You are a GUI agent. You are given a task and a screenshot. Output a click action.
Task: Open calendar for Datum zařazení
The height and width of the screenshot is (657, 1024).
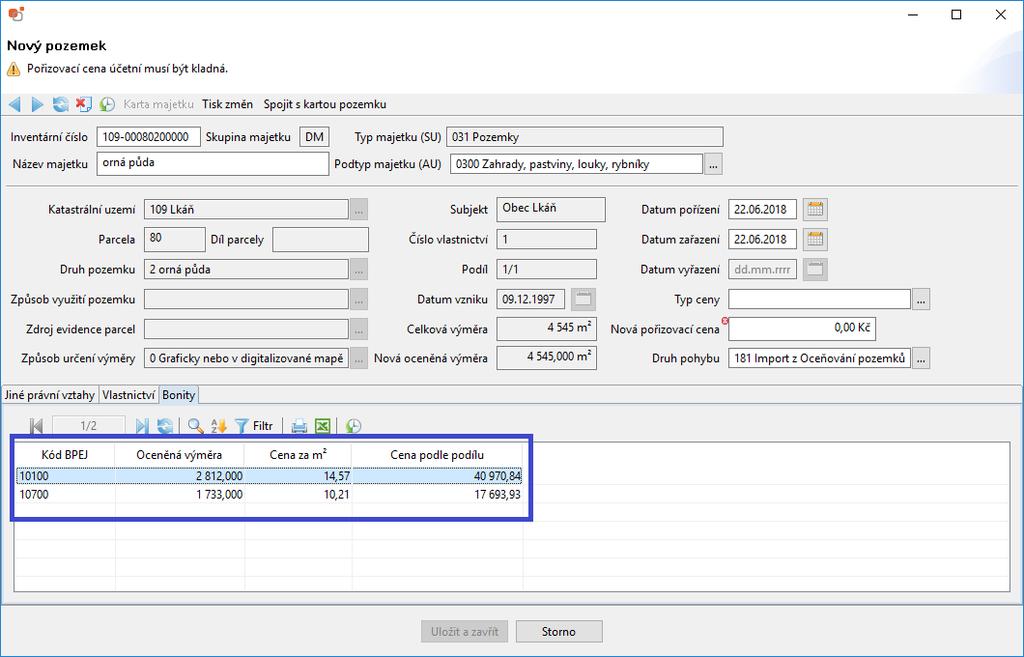point(815,239)
